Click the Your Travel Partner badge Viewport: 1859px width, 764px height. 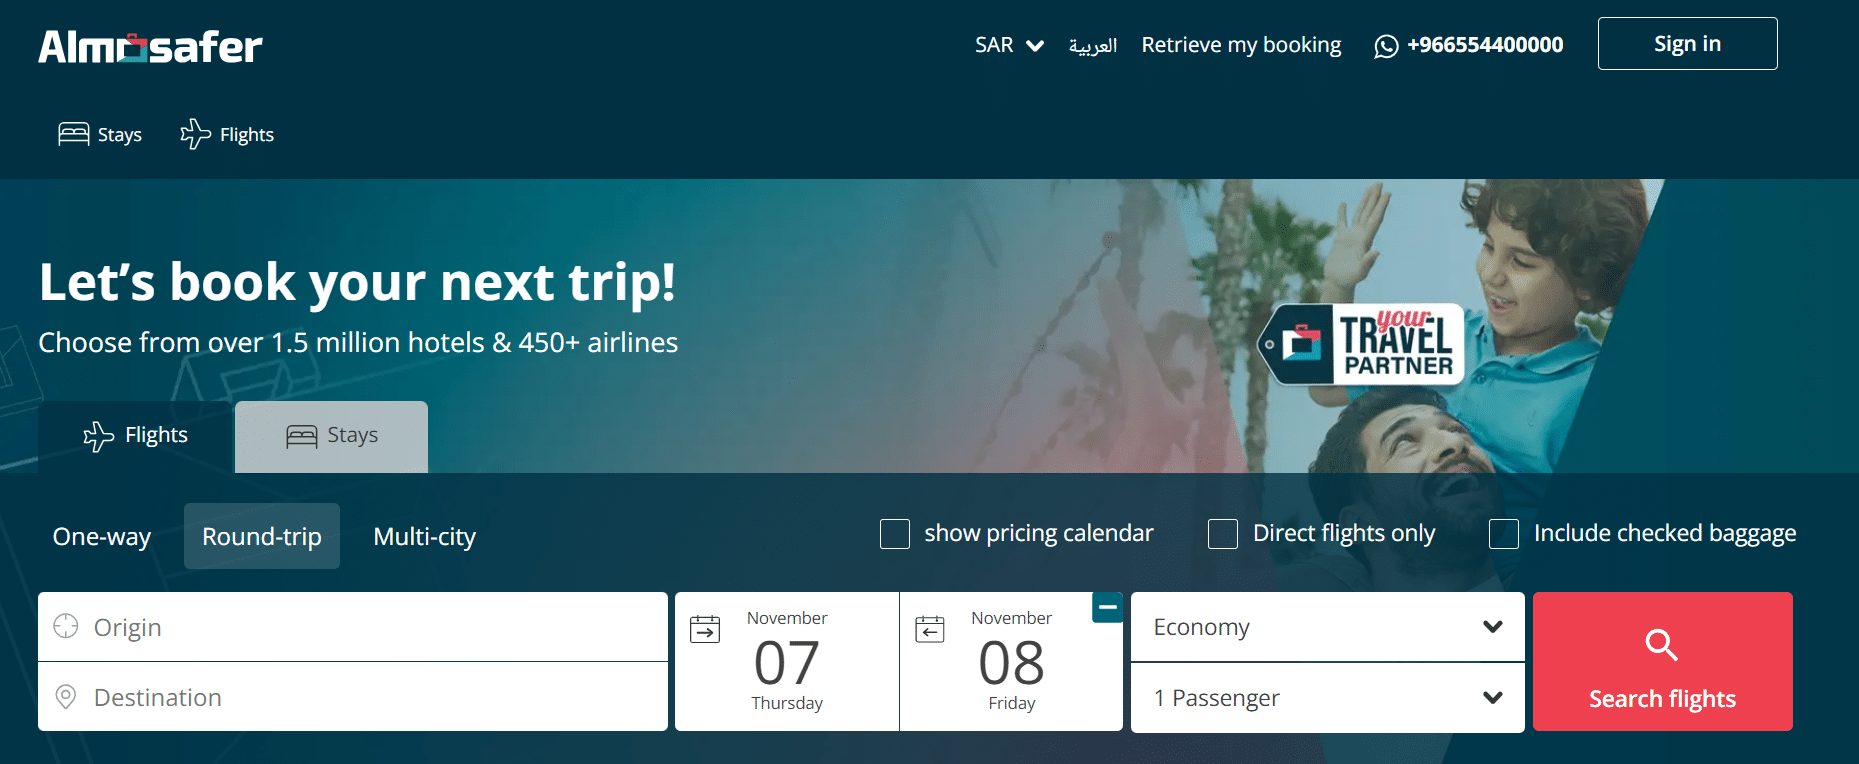coord(1361,345)
